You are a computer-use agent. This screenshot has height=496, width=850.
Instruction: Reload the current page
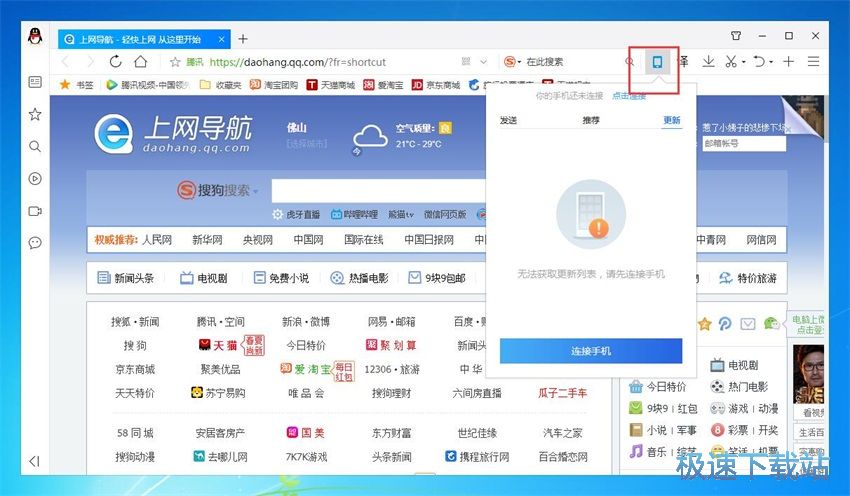coord(115,62)
